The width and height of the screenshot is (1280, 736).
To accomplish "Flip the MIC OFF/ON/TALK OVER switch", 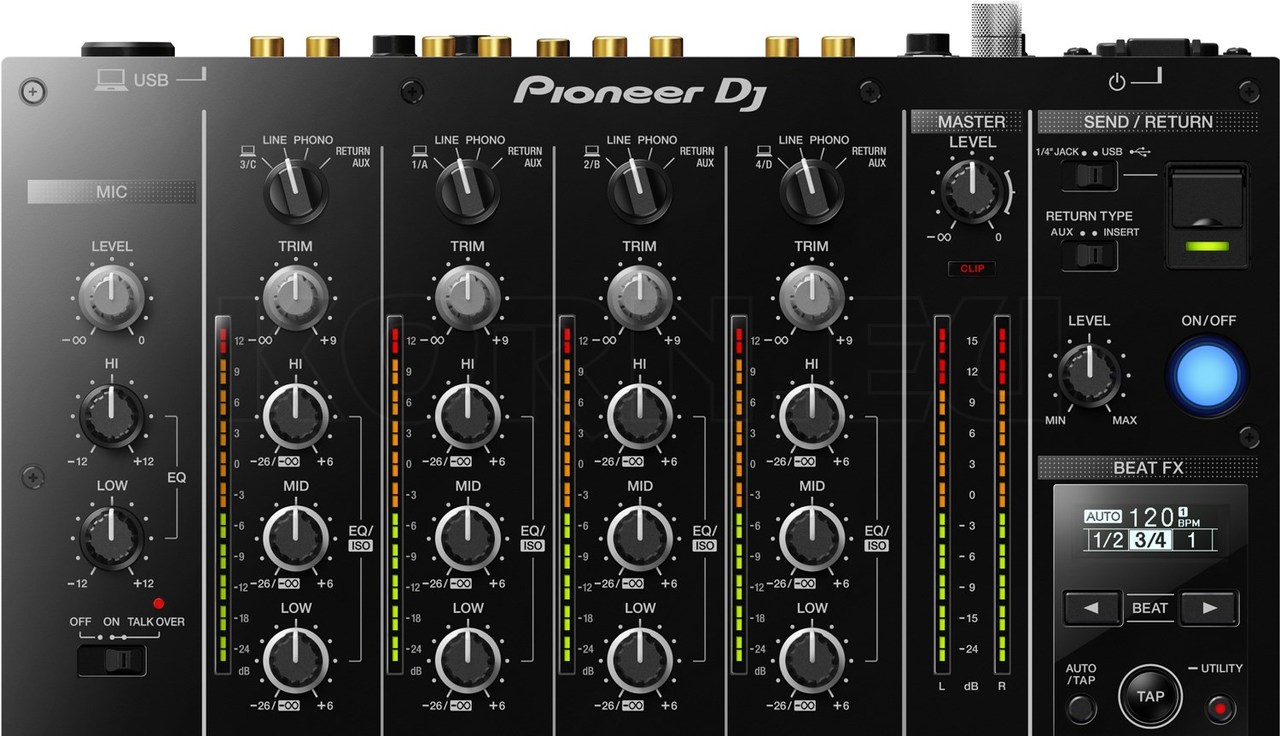I will [x=112, y=660].
